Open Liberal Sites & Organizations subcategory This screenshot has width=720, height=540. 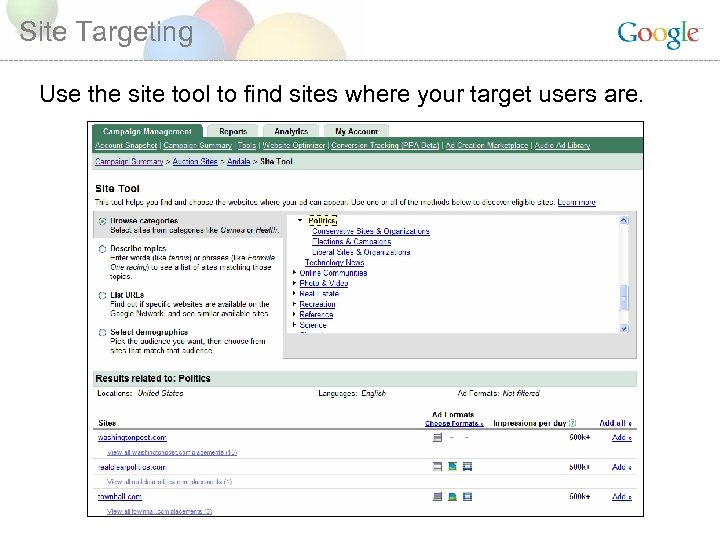tap(361, 252)
